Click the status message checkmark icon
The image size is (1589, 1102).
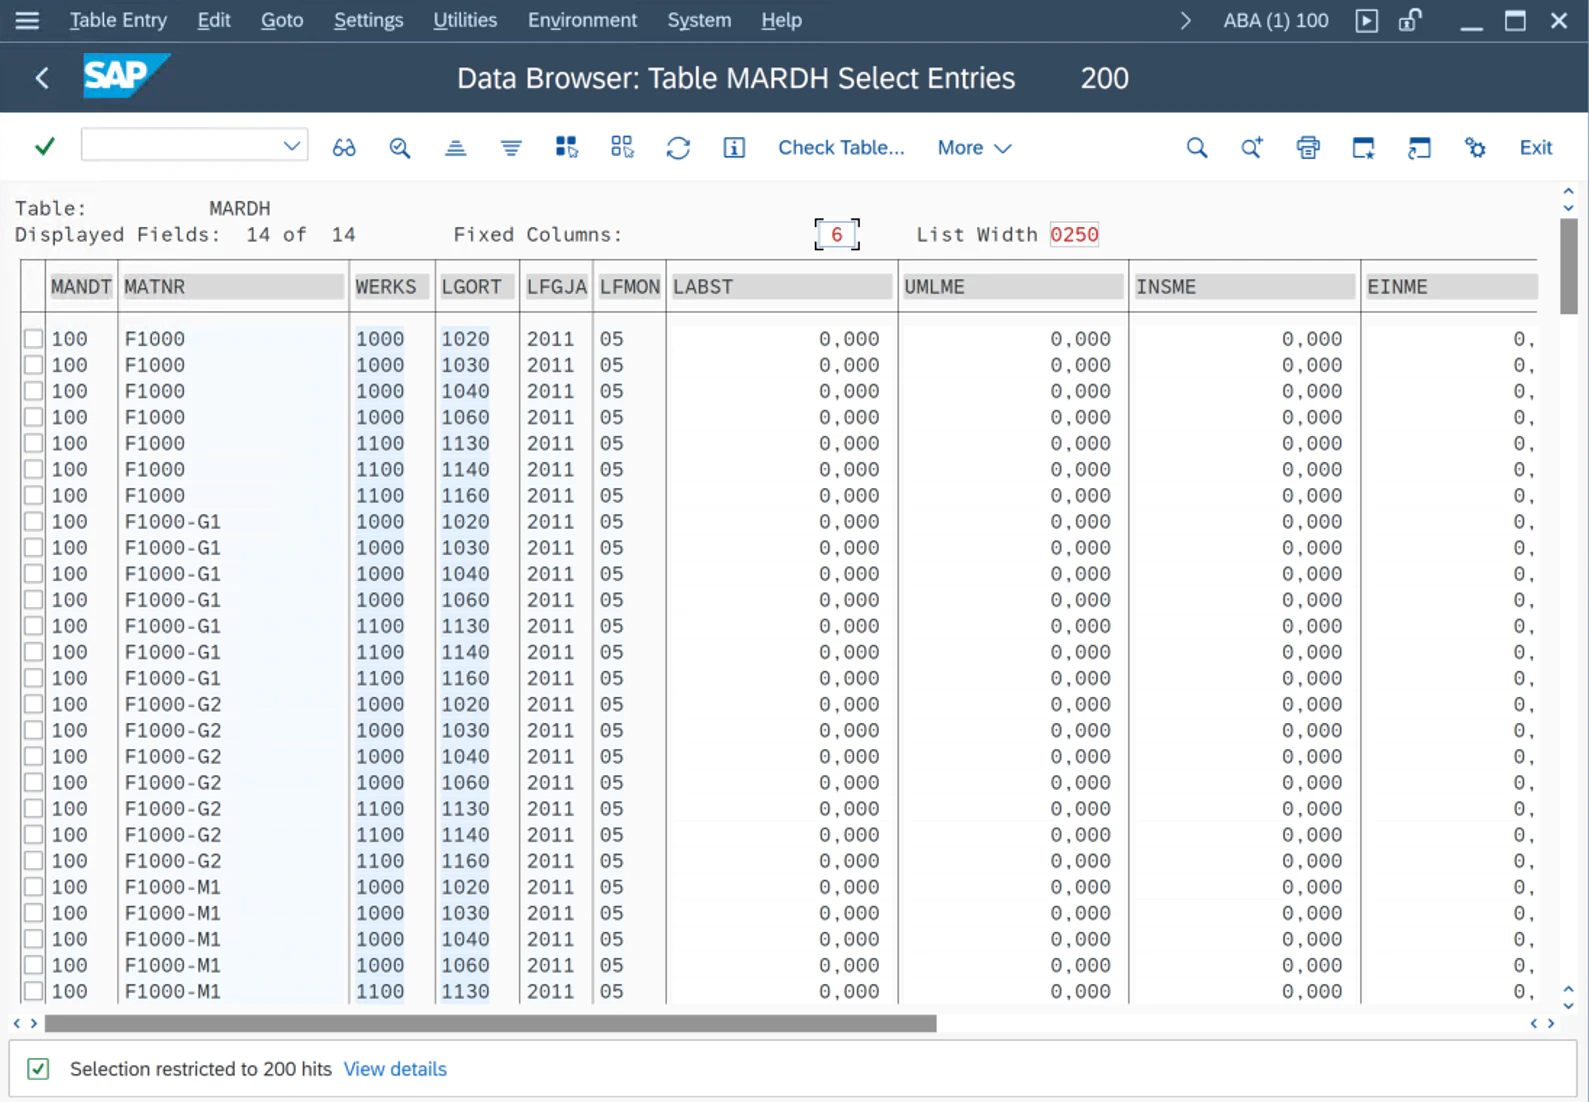pyautogui.click(x=38, y=1069)
